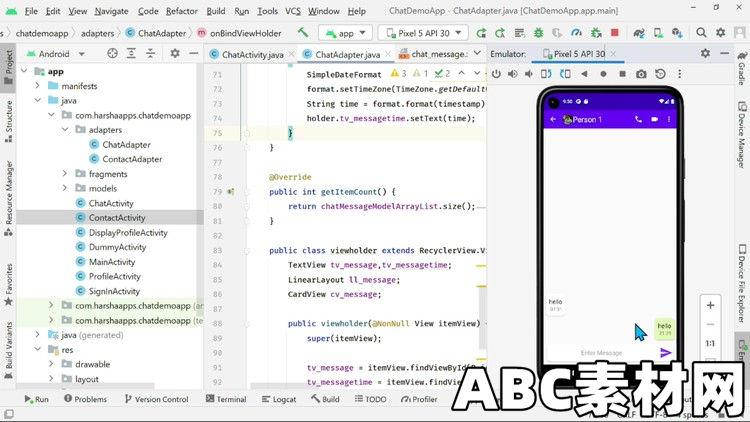The height and width of the screenshot is (422, 750).
Task: Click the red Stop button in toolbar
Action: [x=615, y=33]
